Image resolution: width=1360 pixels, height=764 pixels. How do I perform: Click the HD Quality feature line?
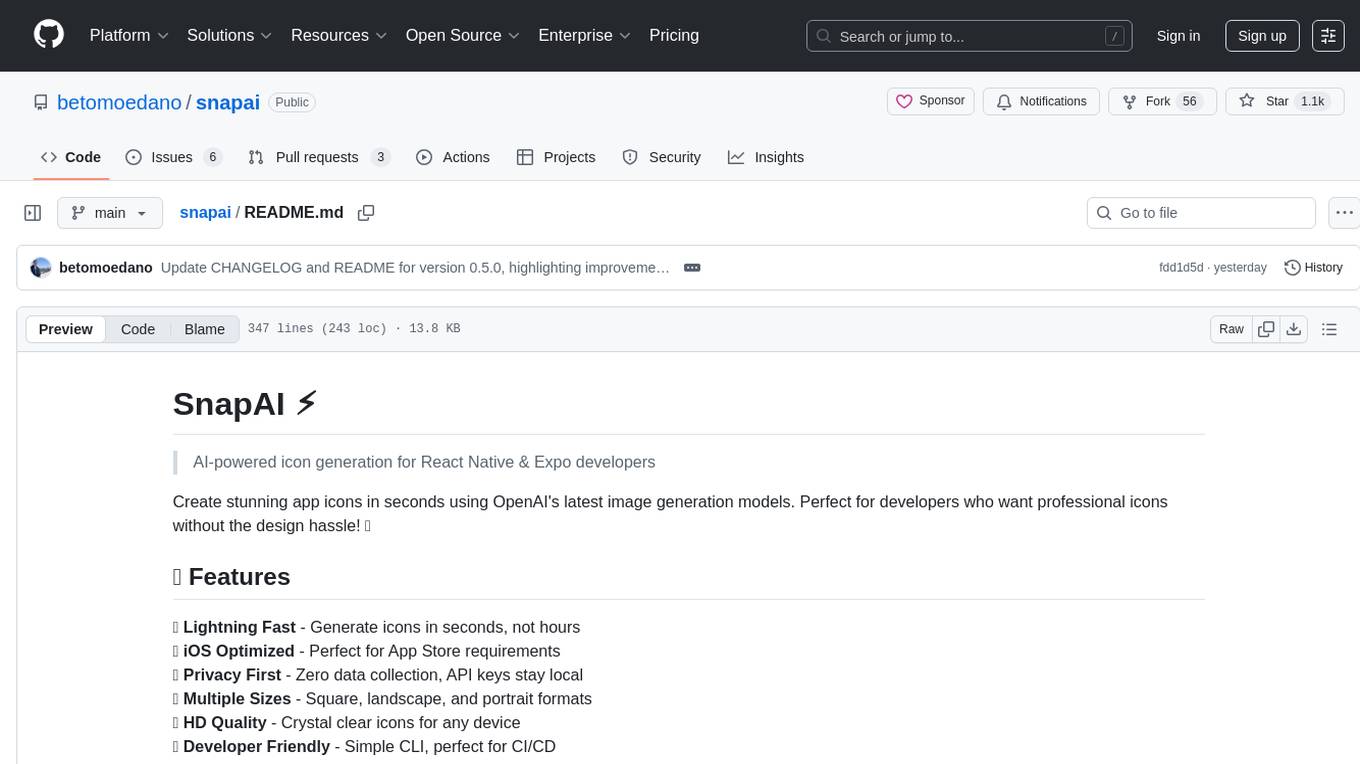[x=347, y=723]
